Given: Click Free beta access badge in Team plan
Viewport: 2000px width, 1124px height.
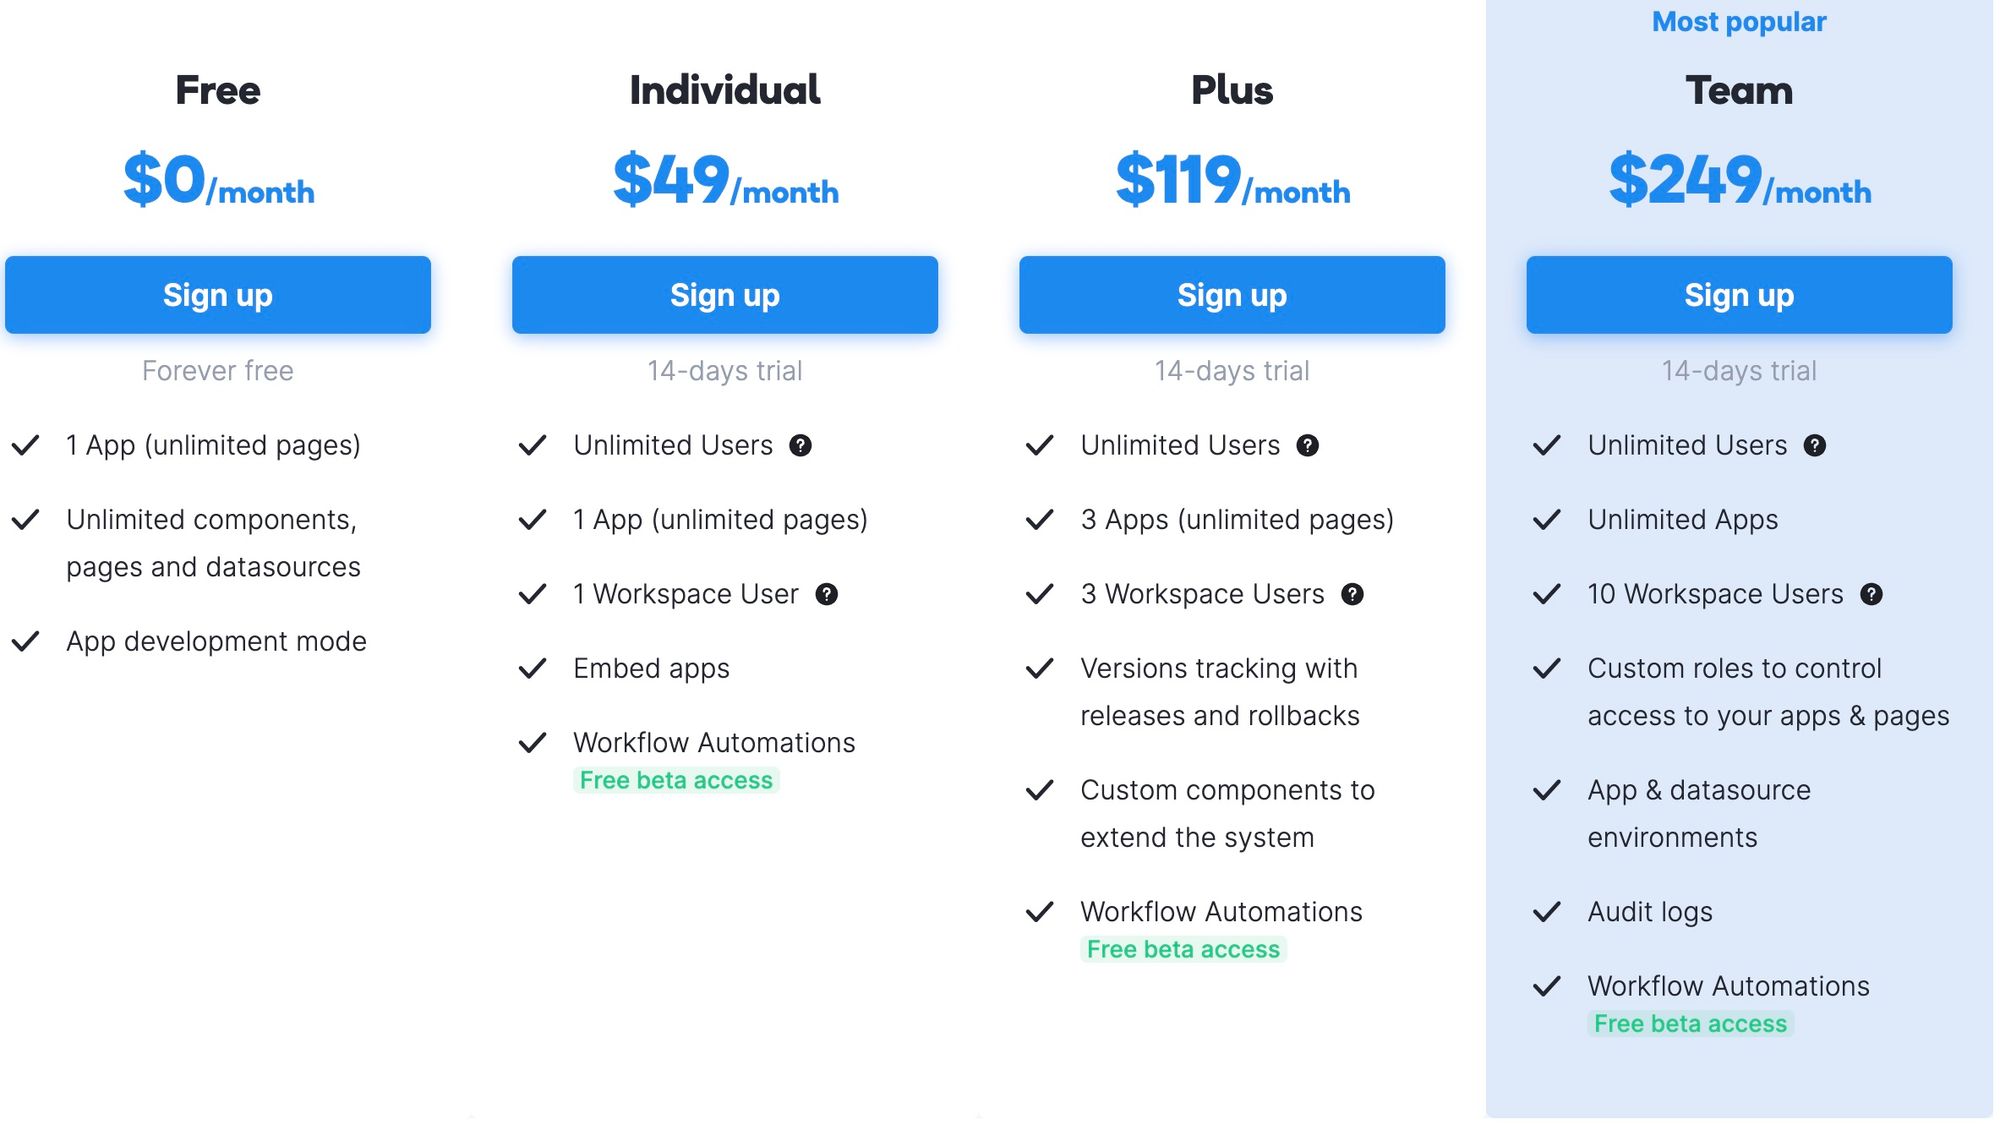Looking at the screenshot, I should [x=1690, y=1024].
